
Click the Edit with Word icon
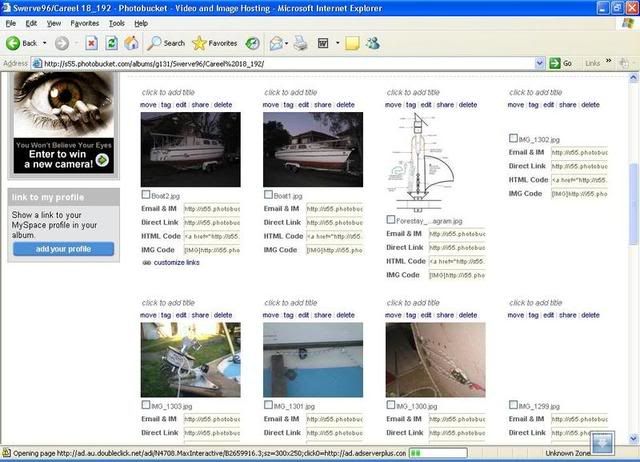(x=323, y=43)
